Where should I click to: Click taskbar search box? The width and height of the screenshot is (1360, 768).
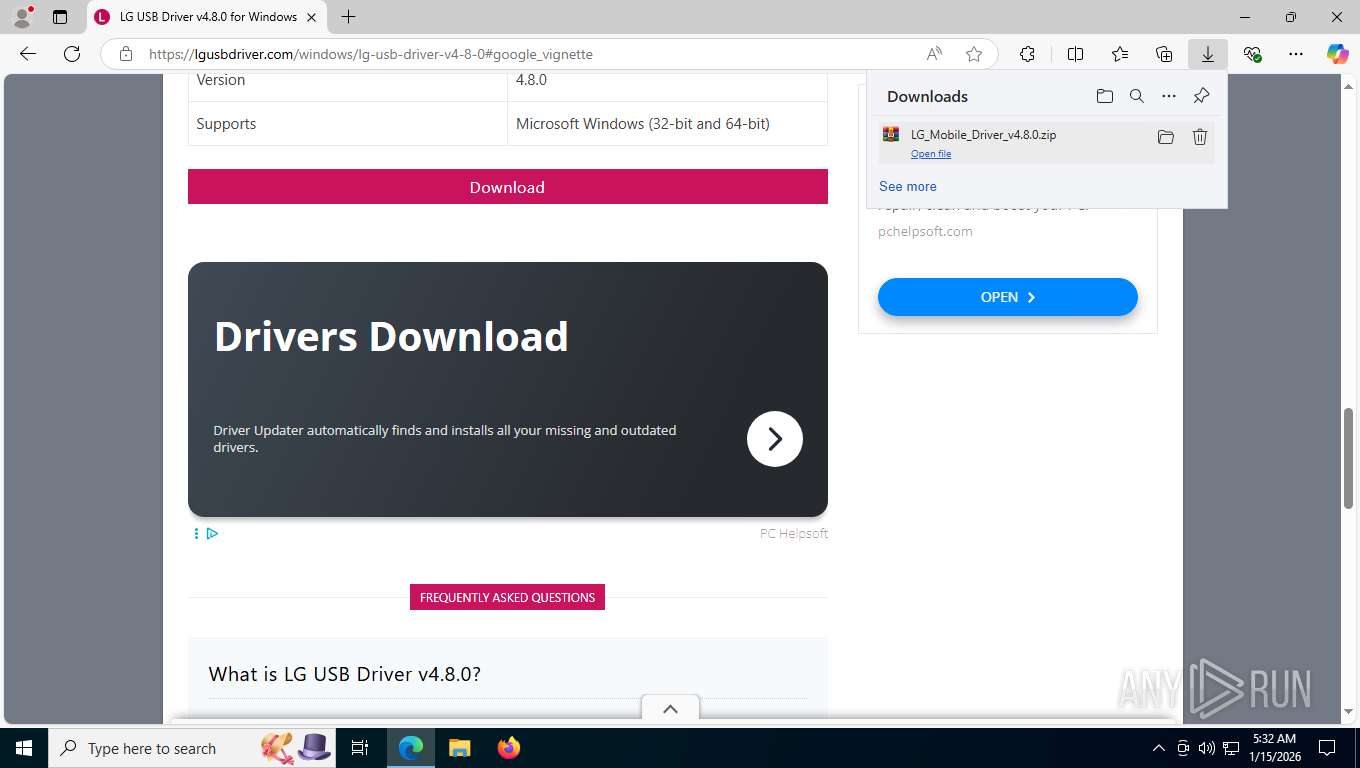[193, 748]
